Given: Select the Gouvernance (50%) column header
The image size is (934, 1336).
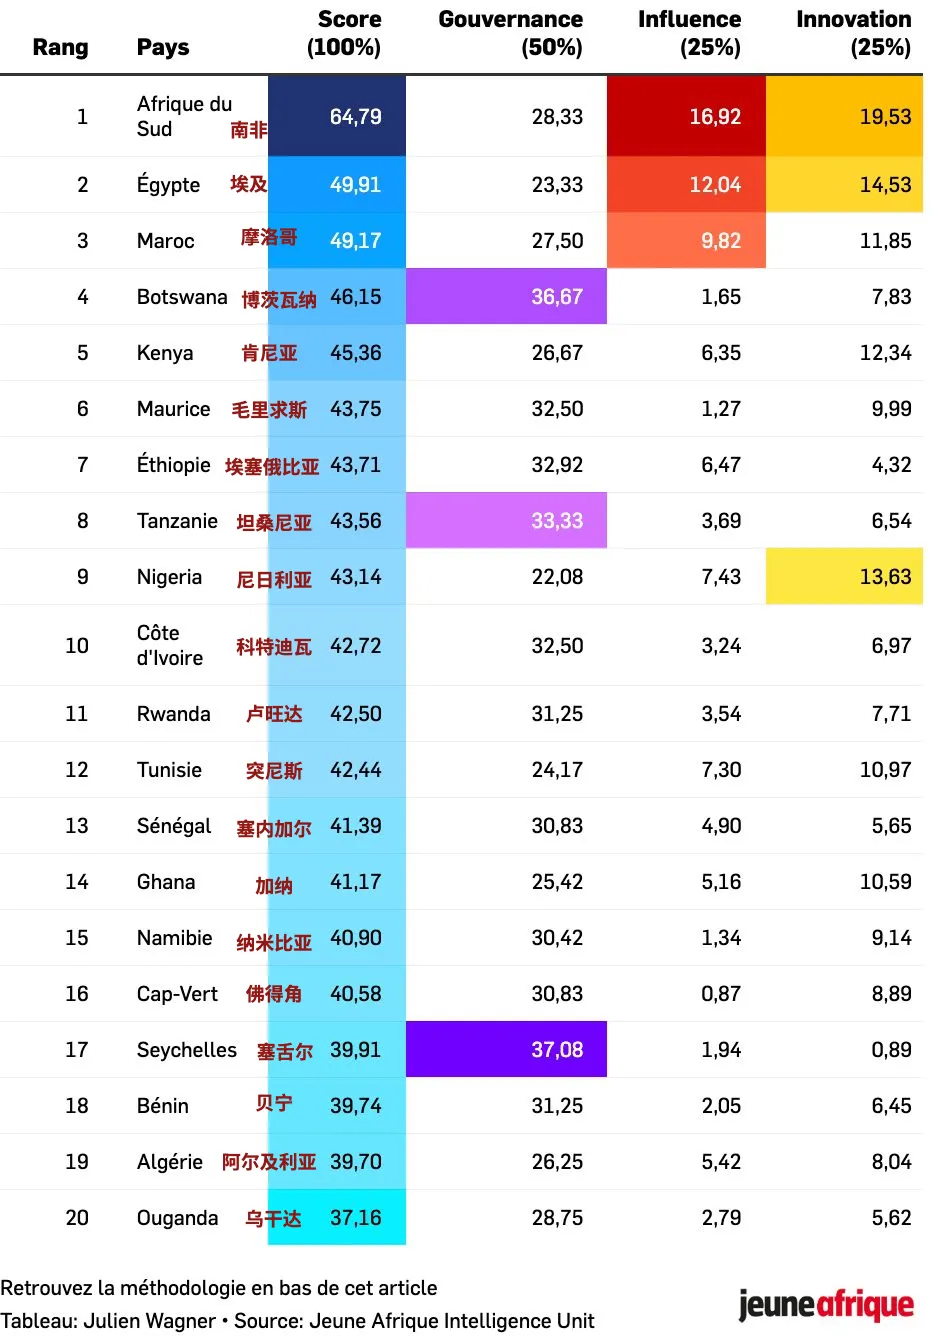Looking at the screenshot, I should point(510,33).
